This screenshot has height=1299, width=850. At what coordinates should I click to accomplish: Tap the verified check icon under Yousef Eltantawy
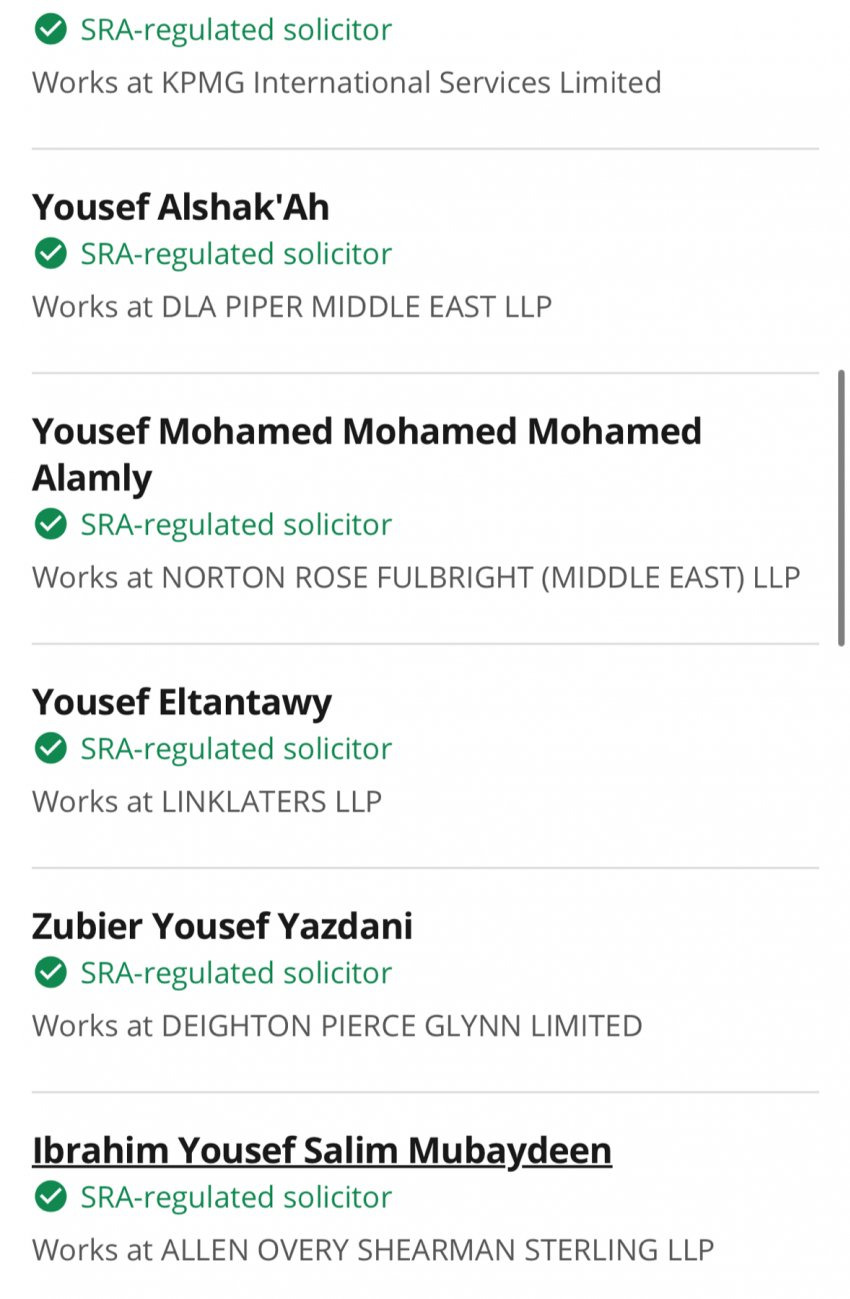(49, 748)
